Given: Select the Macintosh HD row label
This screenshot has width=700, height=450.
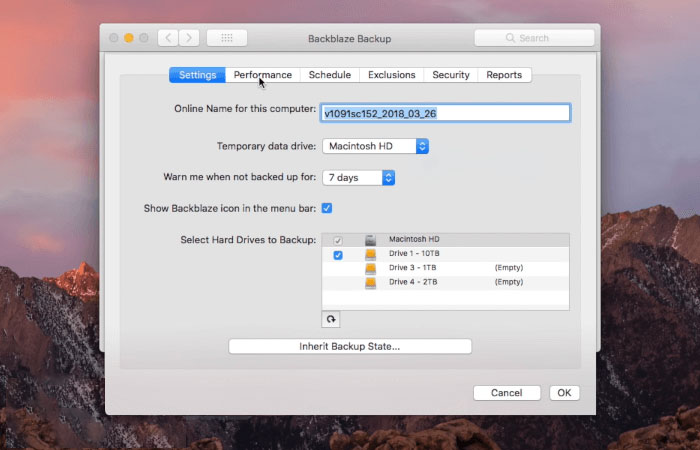Looking at the screenshot, I should tap(414, 239).
